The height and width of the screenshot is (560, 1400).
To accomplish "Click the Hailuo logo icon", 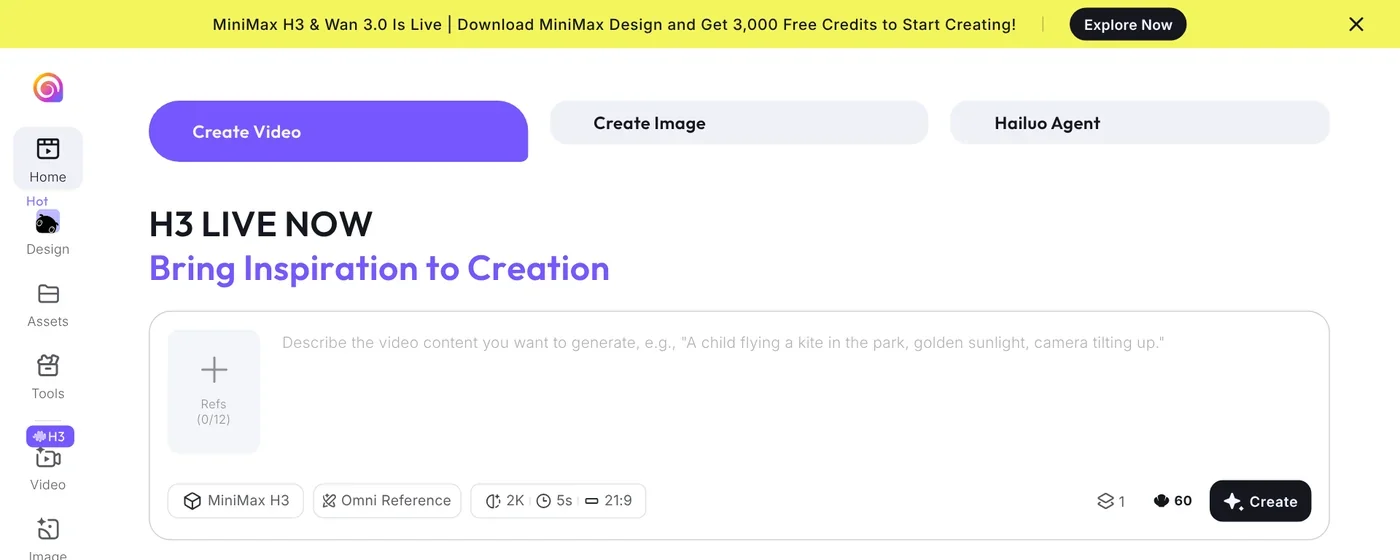I will click(x=48, y=88).
